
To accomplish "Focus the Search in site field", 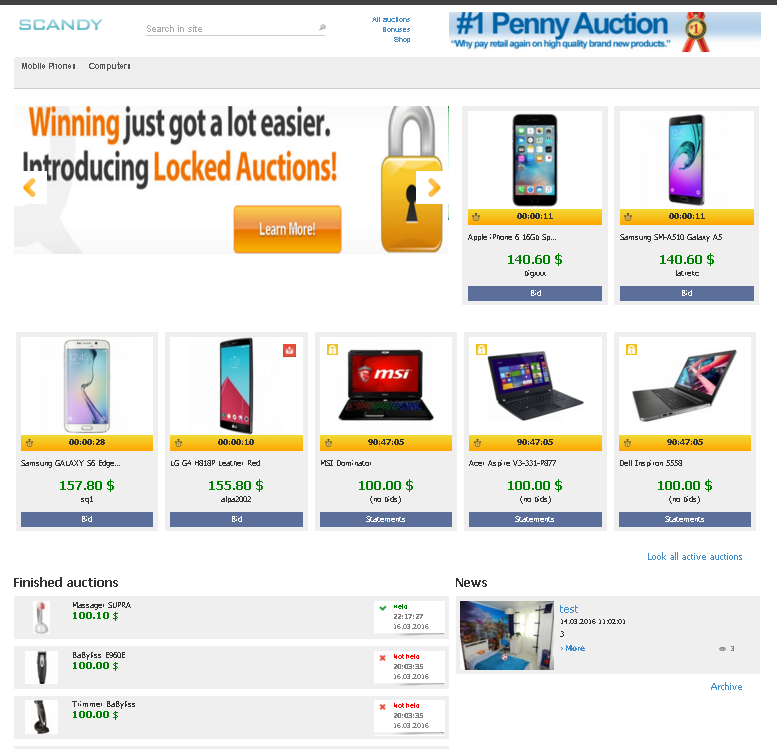I will [x=231, y=29].
